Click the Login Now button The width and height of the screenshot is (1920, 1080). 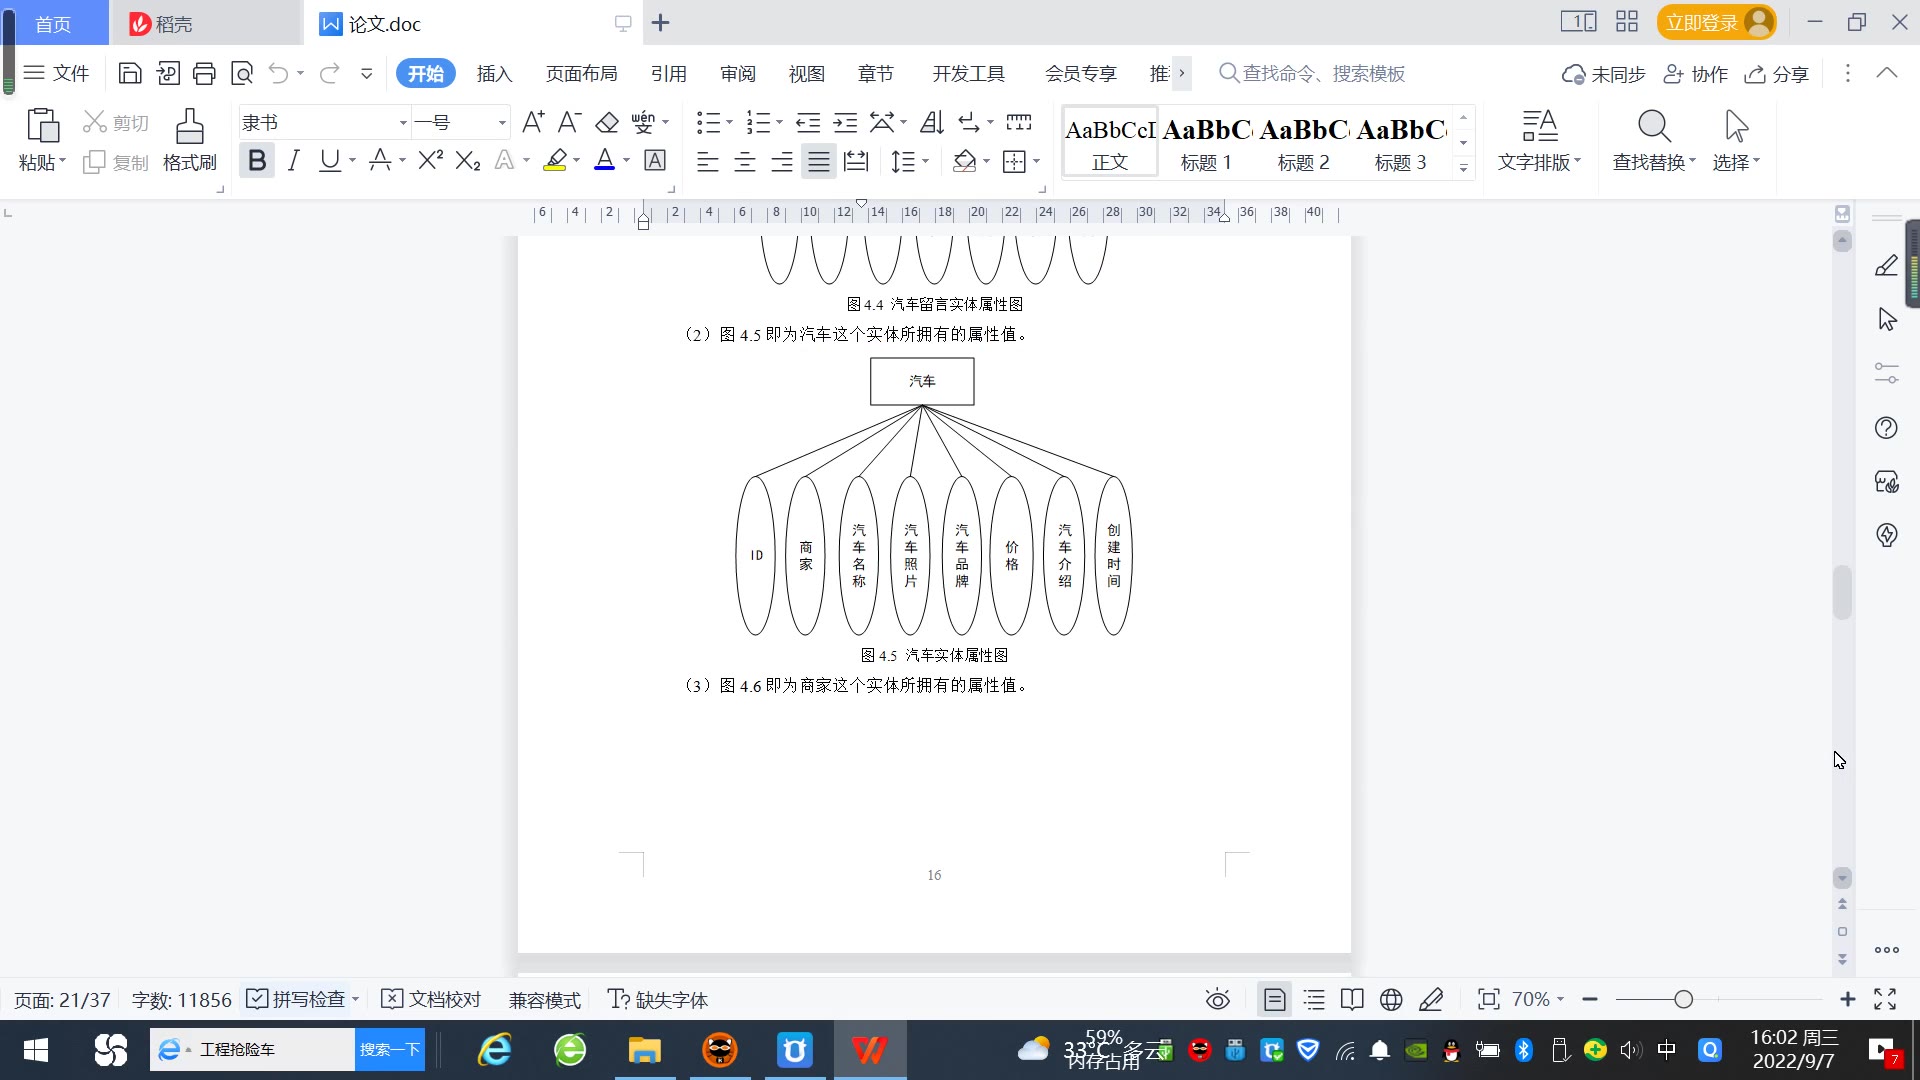coord(1702,22)
